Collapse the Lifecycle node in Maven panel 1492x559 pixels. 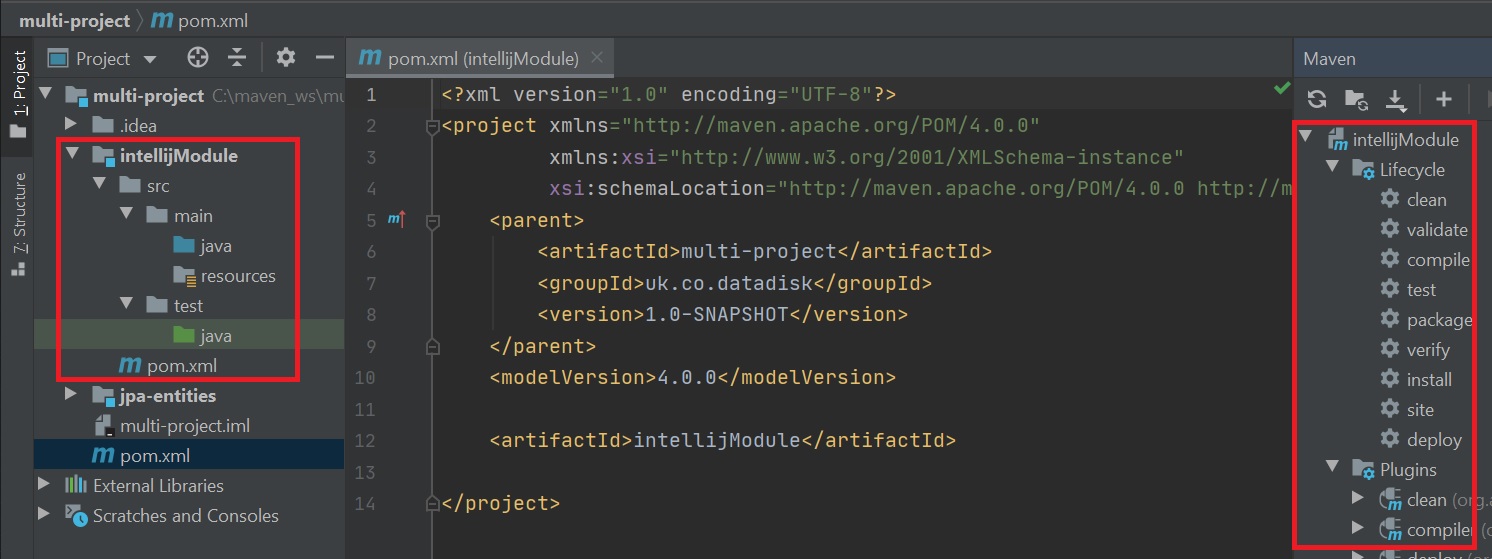click(x=1332, y=169)
